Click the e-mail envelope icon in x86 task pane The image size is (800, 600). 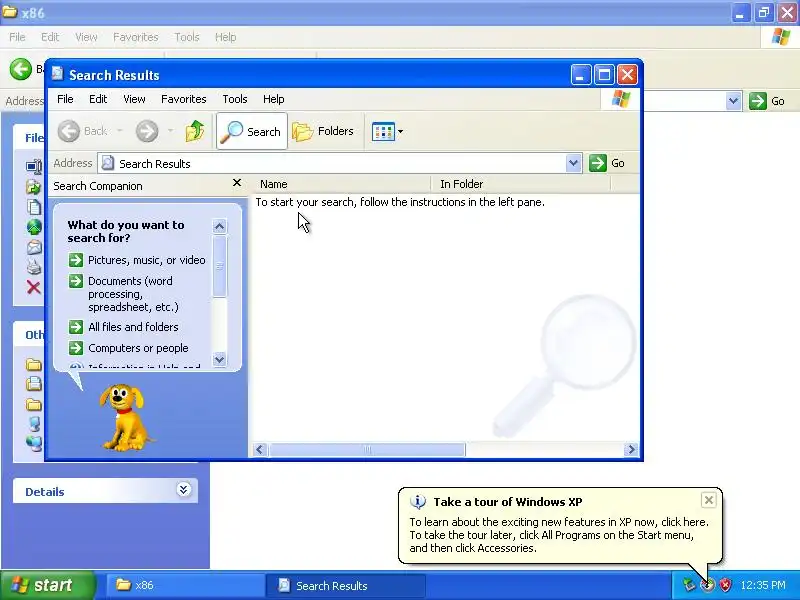(34, 247)
